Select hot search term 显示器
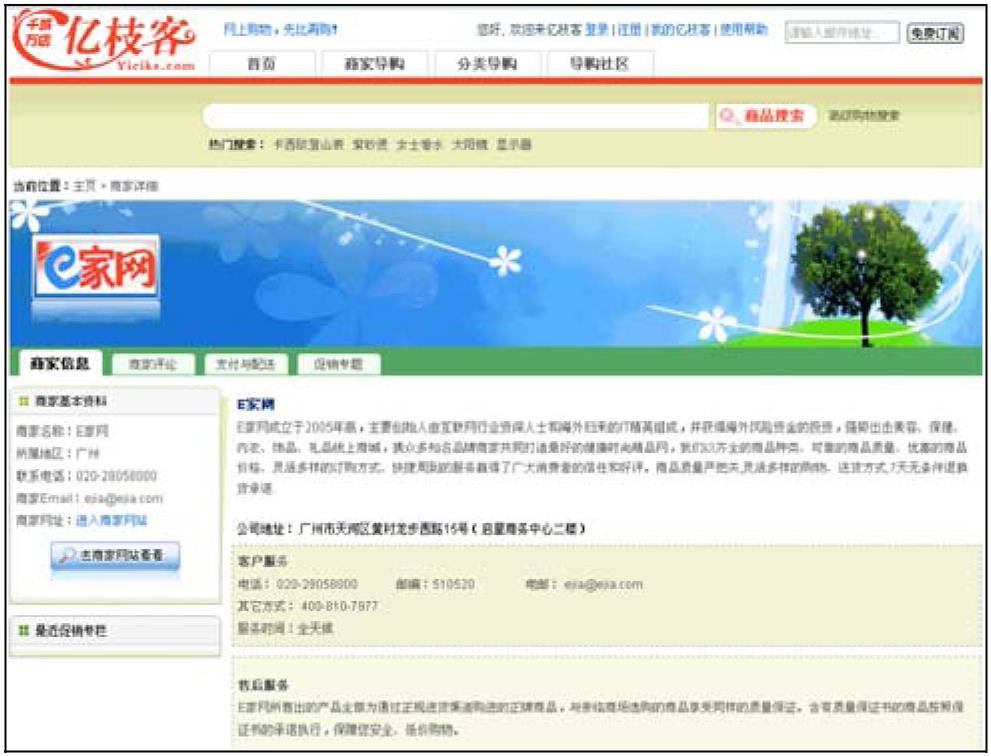Screen dimensions: 991x756 pos(513,145)
